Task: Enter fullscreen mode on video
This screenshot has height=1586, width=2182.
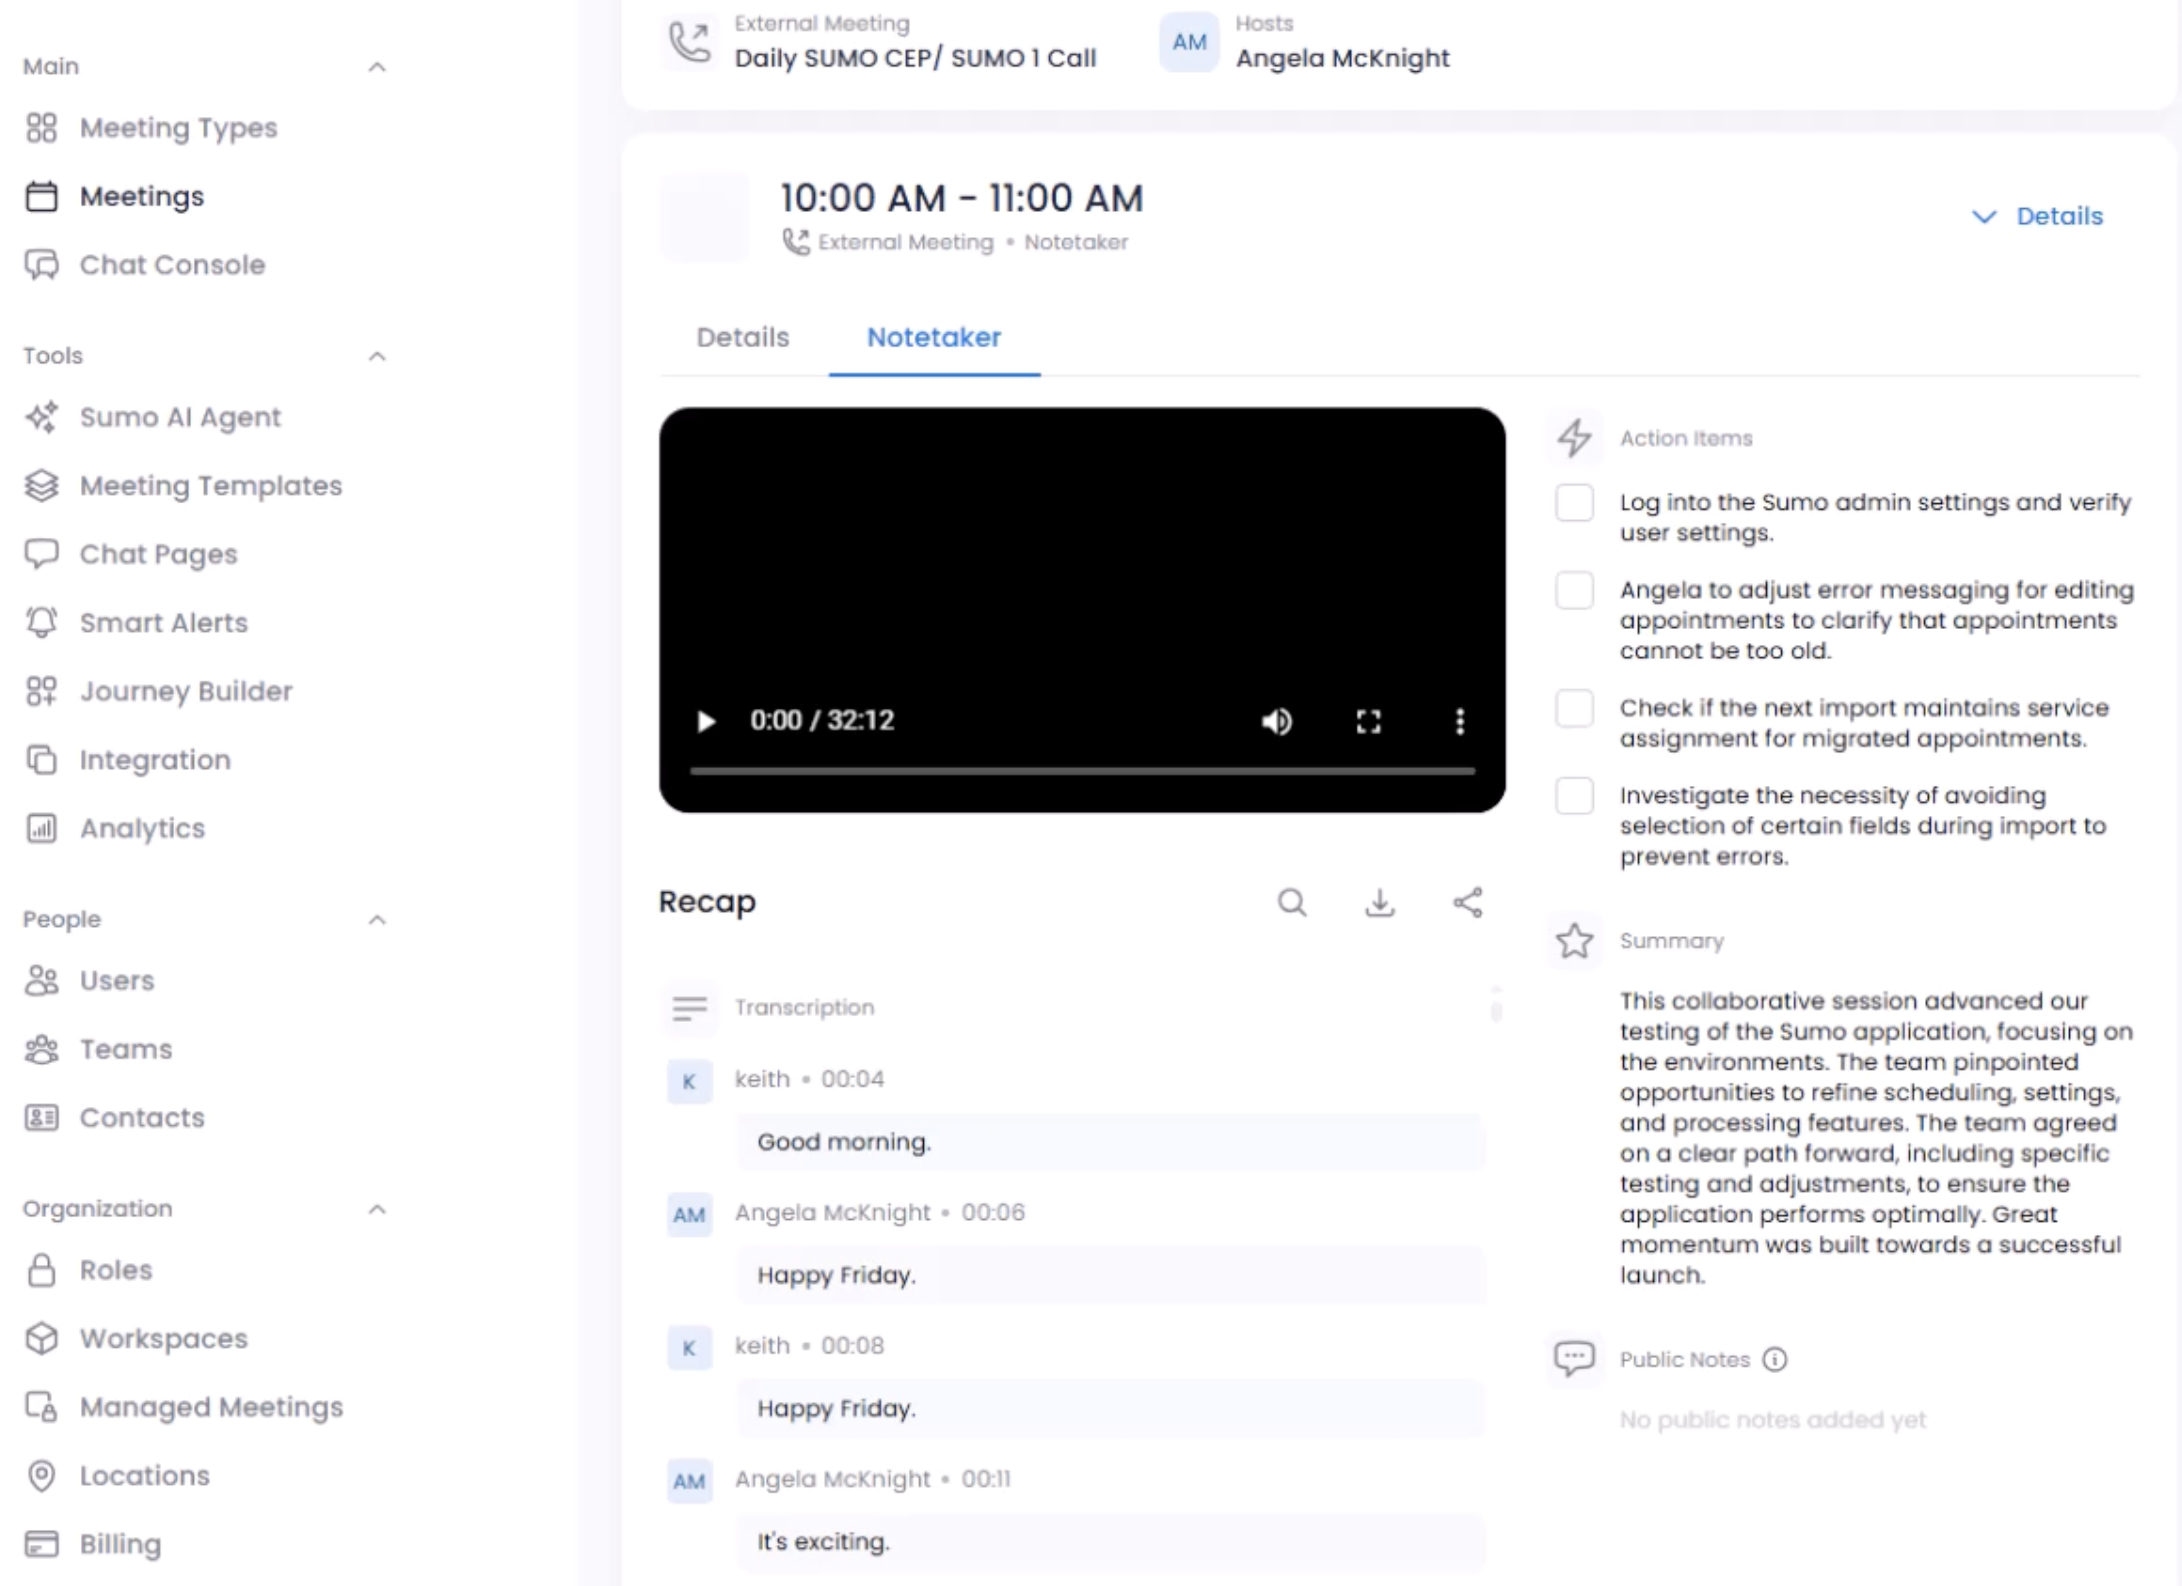Action: tap(1368, 721)
